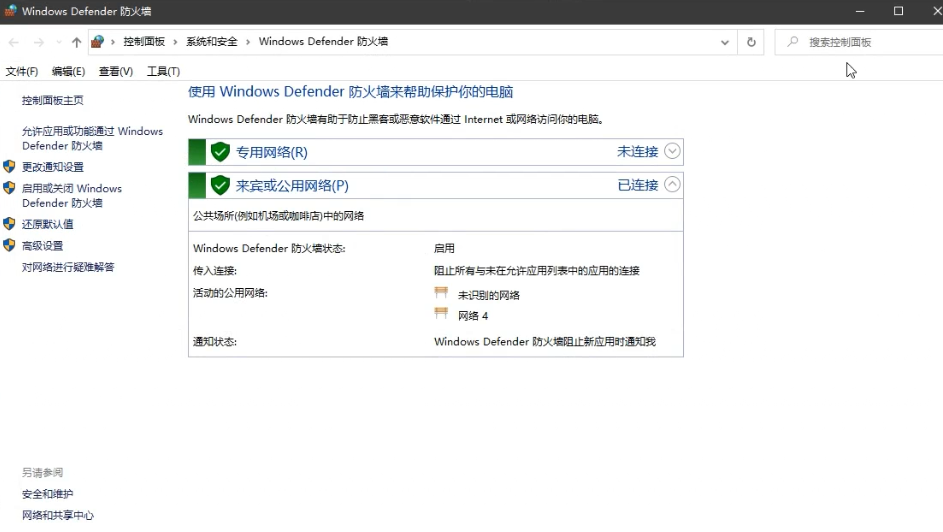This screenshot has width=943, height=532.
Task: Open the address bar history dropdown
Action: (x=725, y=42)
